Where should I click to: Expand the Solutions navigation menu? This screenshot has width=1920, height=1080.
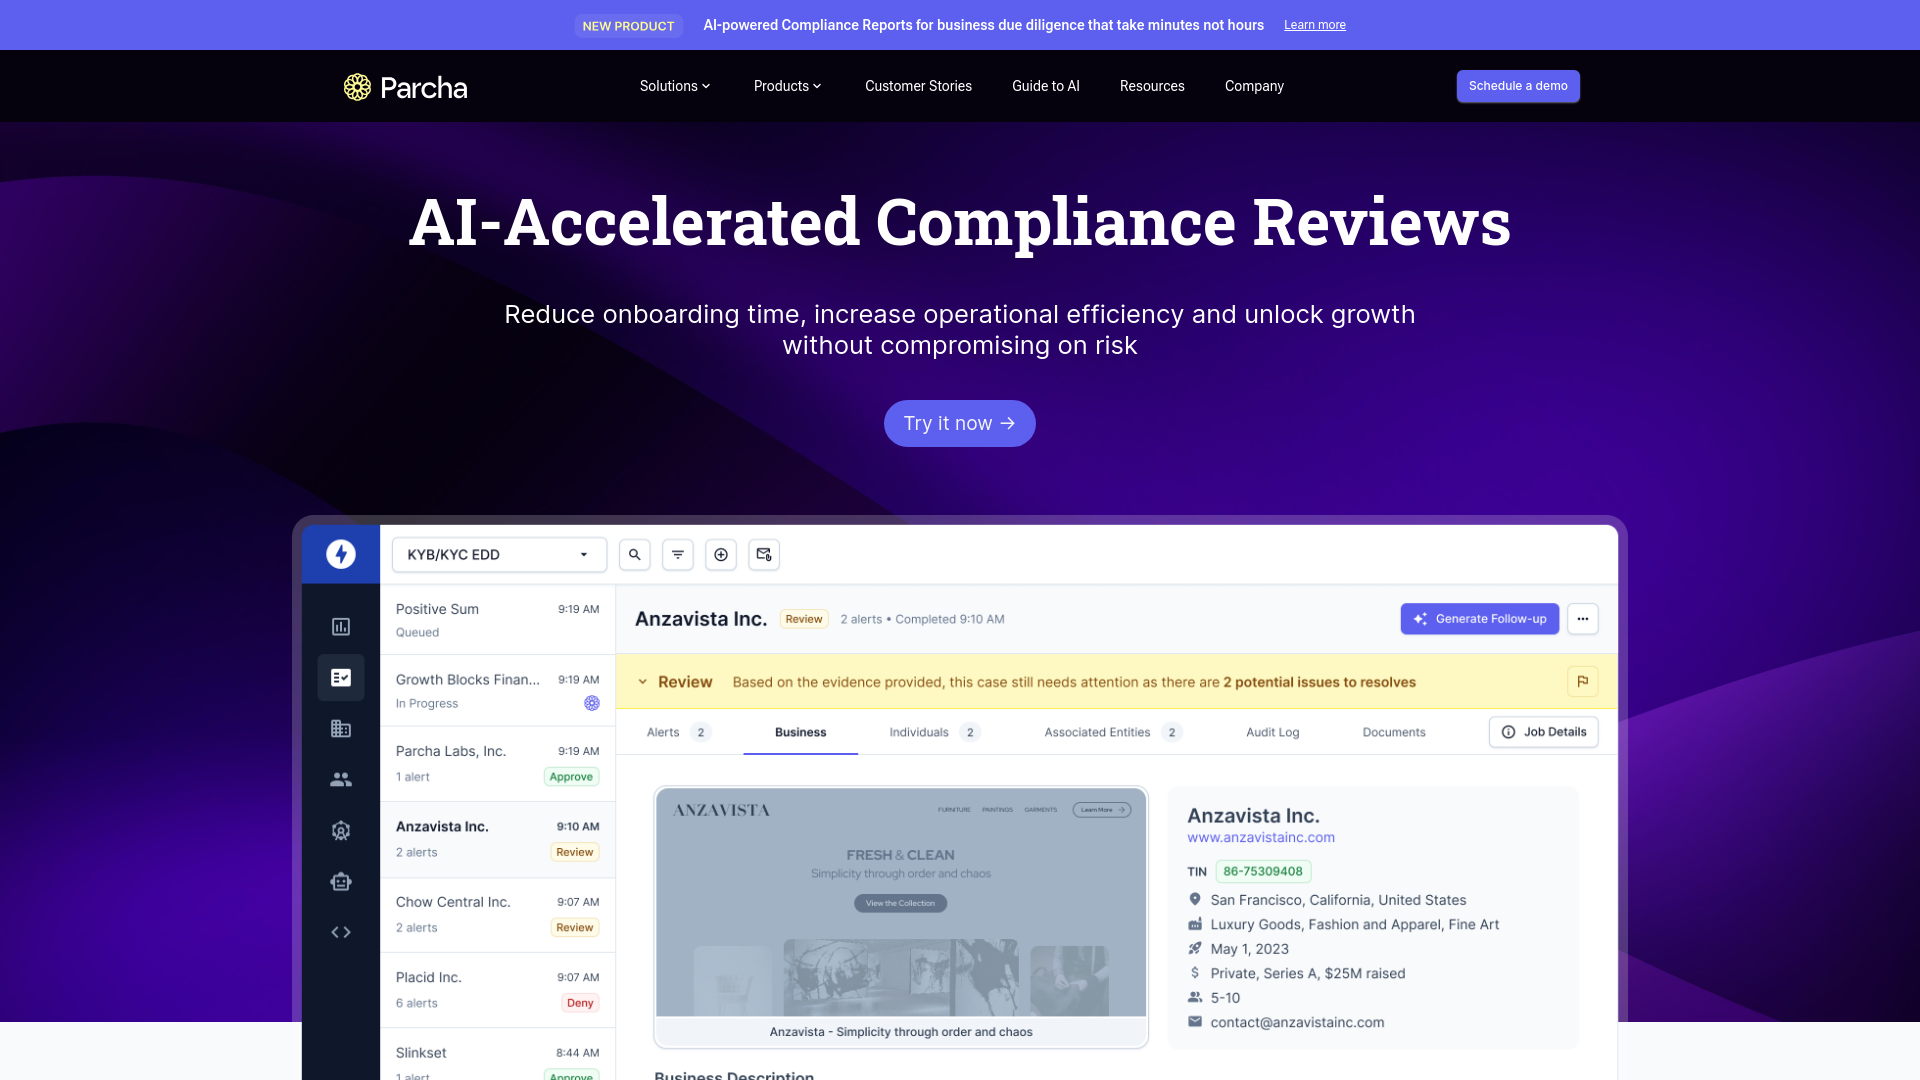[675, 86]
